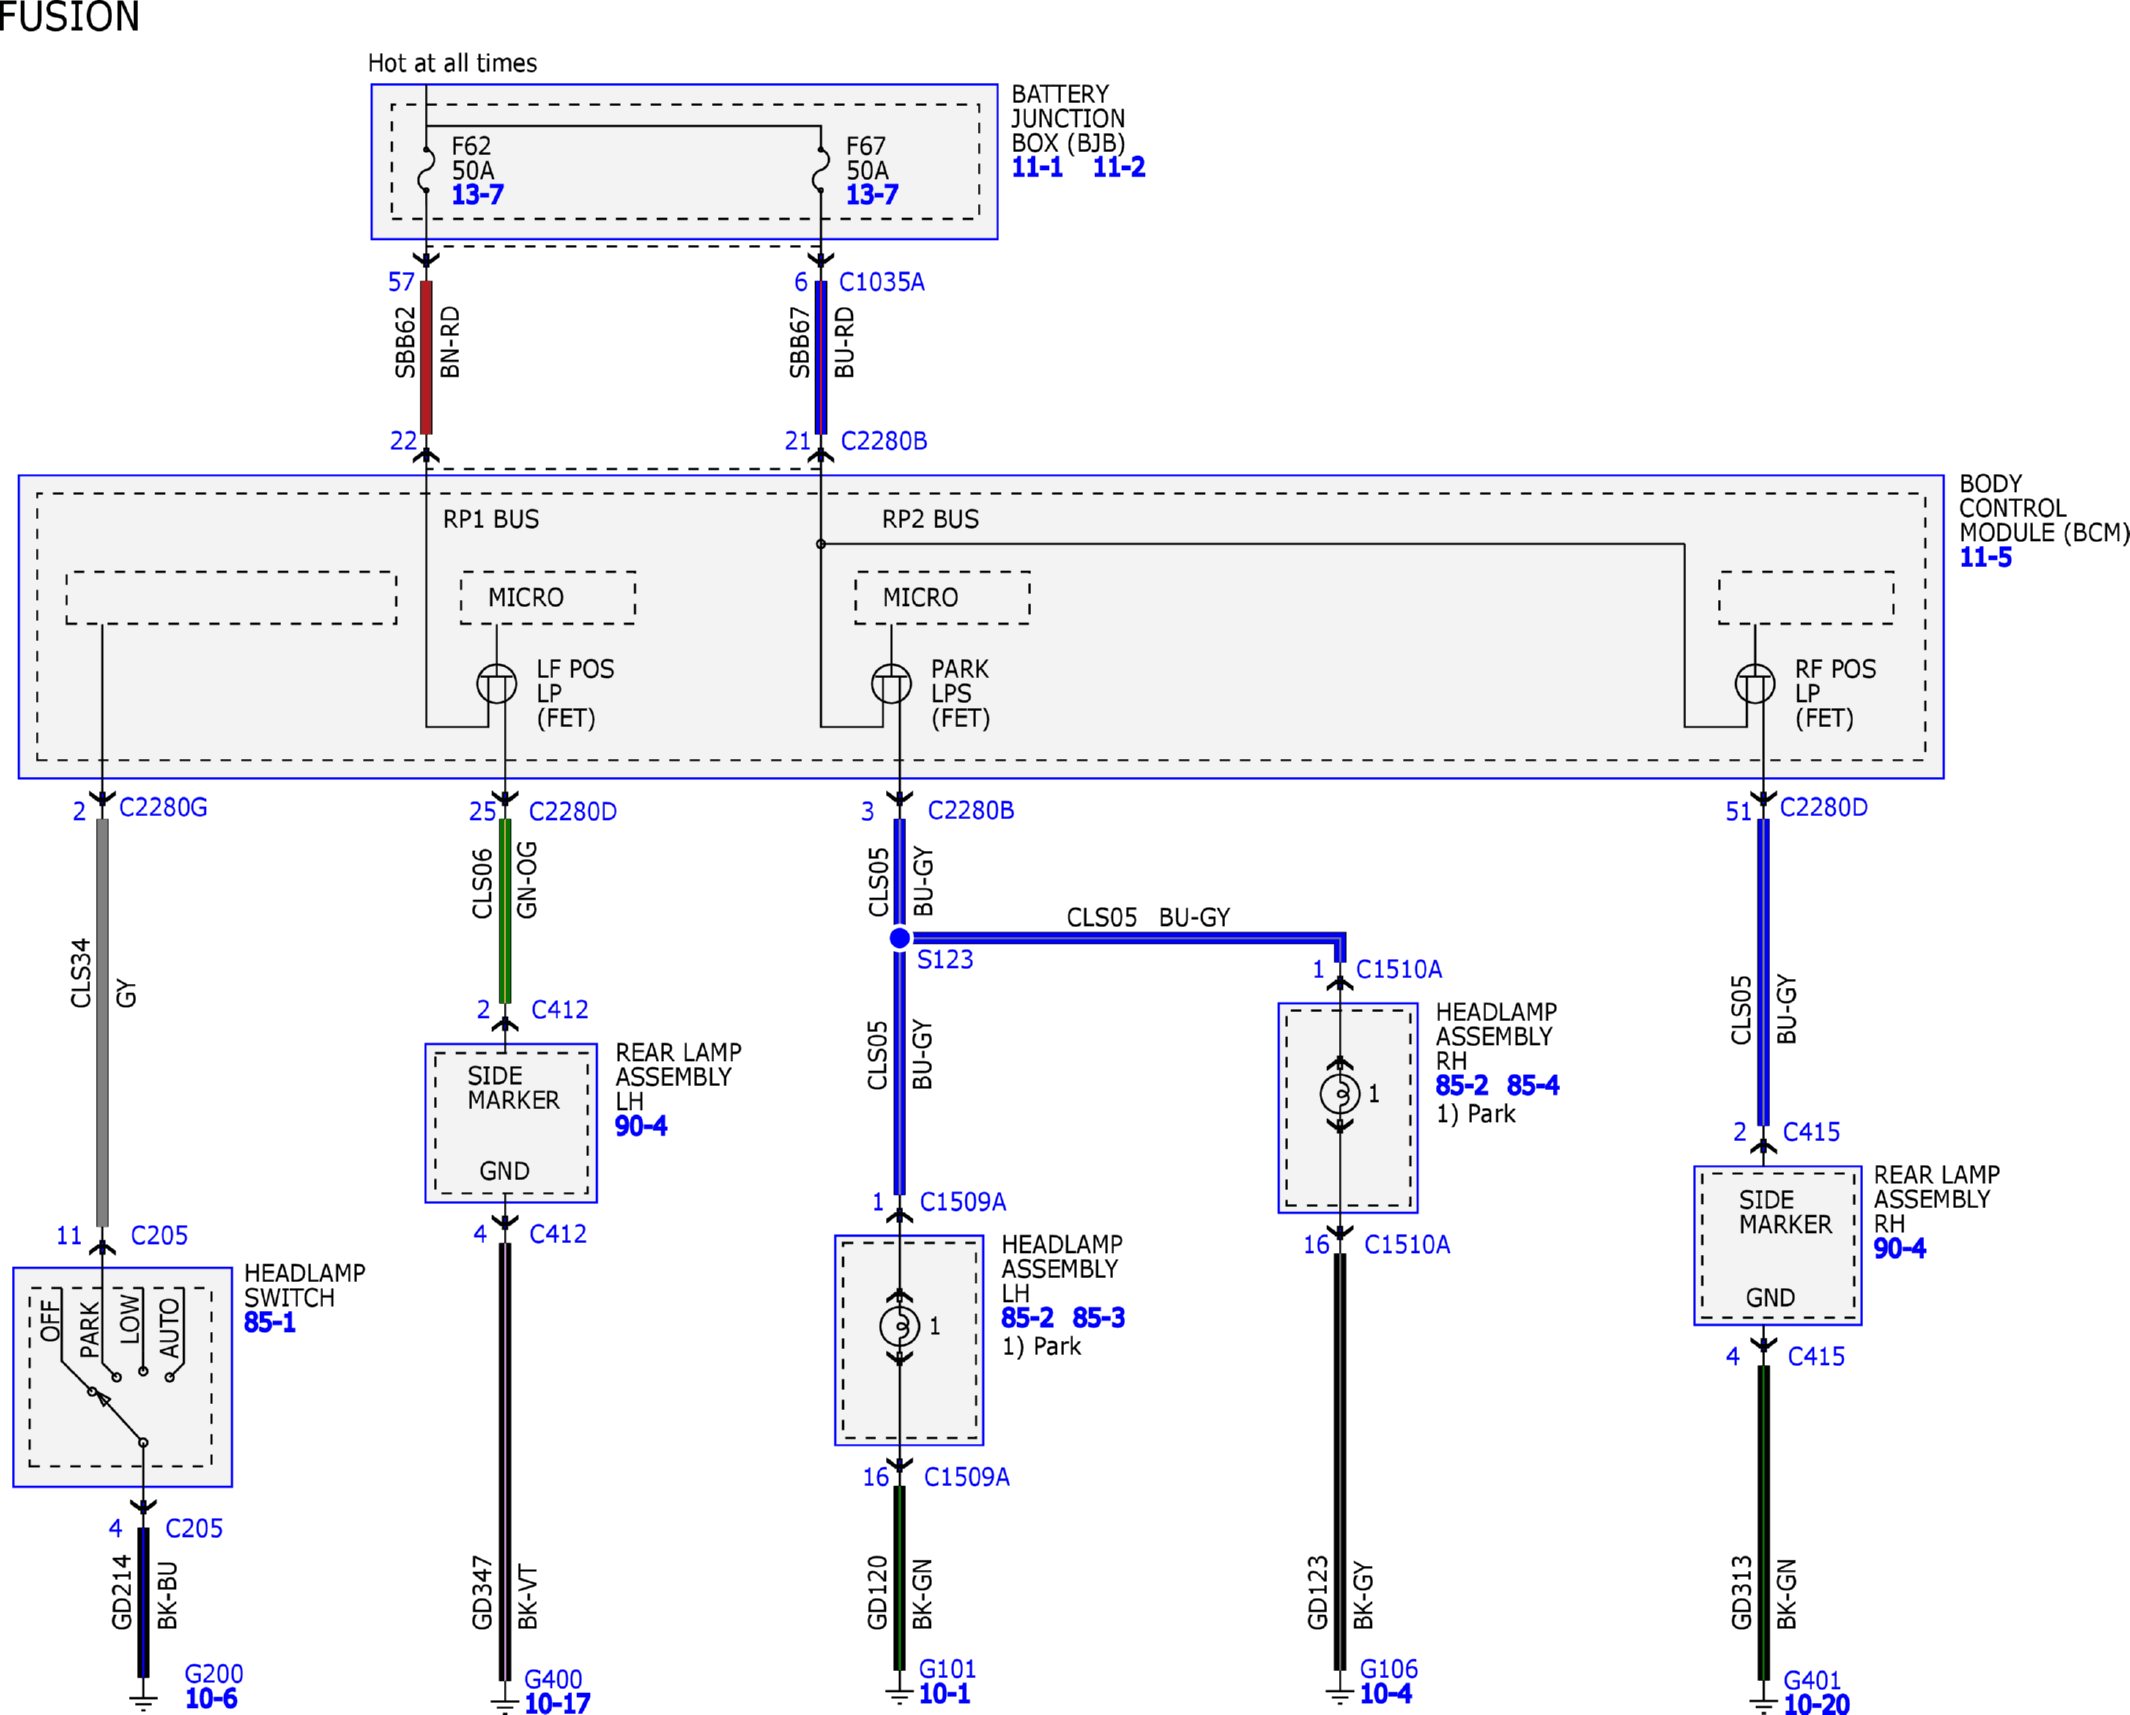The height and width of the screenshot is (1715, 2130).
Task: Open Rear Lamp Assembly LH 90-4 link
Action: click(641, 1126)
